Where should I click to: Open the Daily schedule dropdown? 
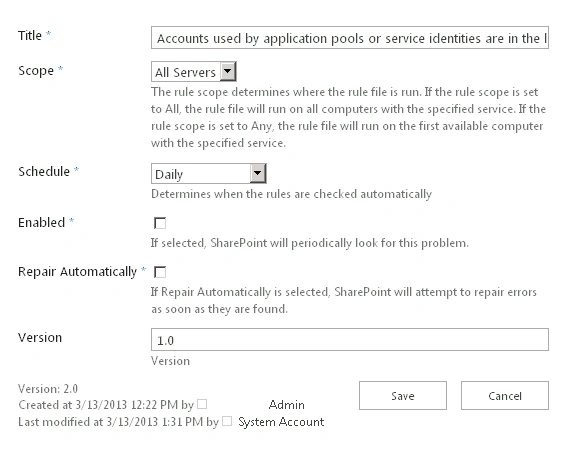point(209,174)
